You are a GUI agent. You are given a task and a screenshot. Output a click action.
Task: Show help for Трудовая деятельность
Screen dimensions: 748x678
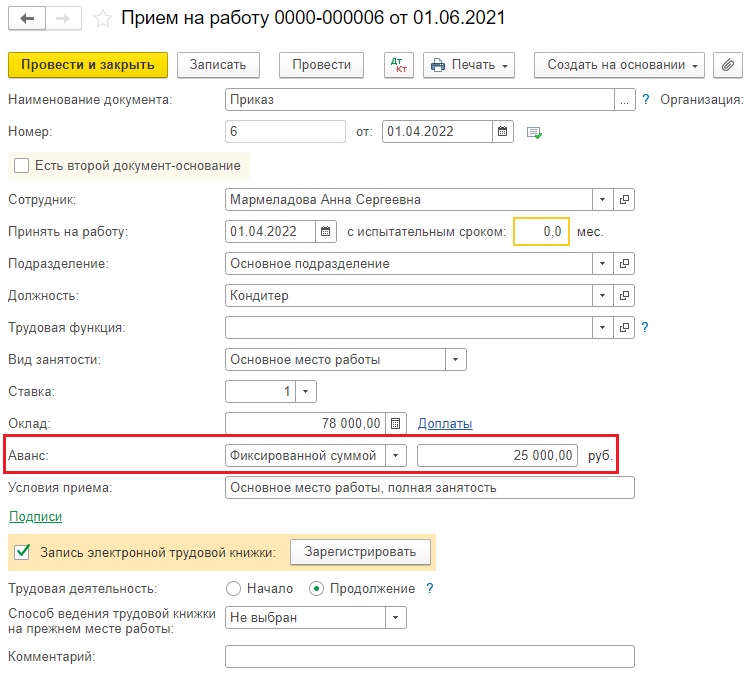pyautogui.click(x=430, y=588)
